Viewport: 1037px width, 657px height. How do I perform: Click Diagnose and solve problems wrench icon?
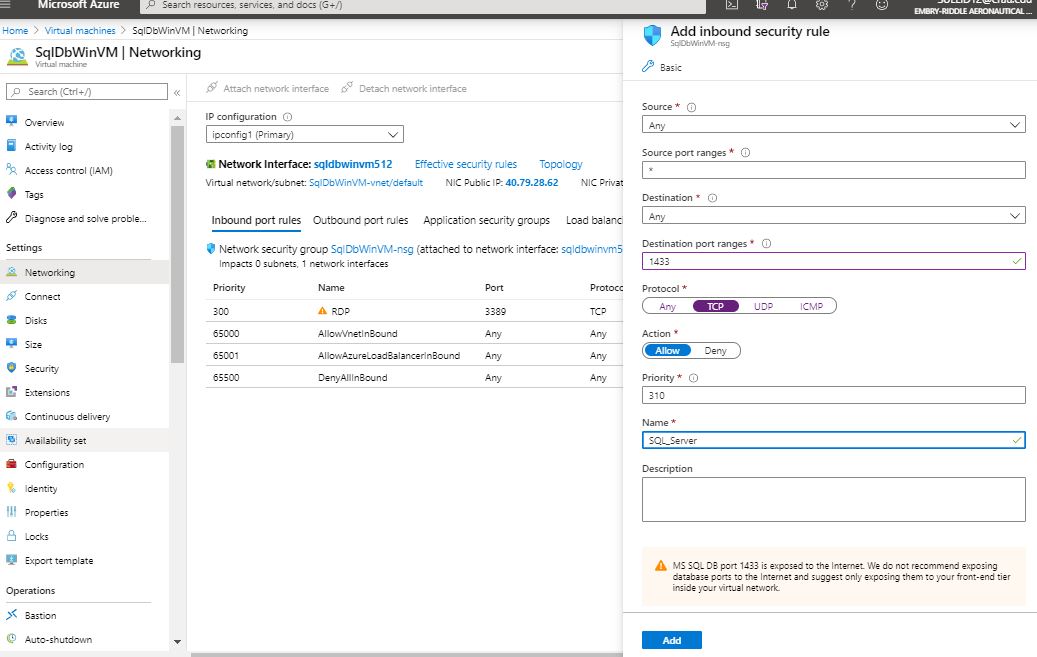(x=11, y=218)
